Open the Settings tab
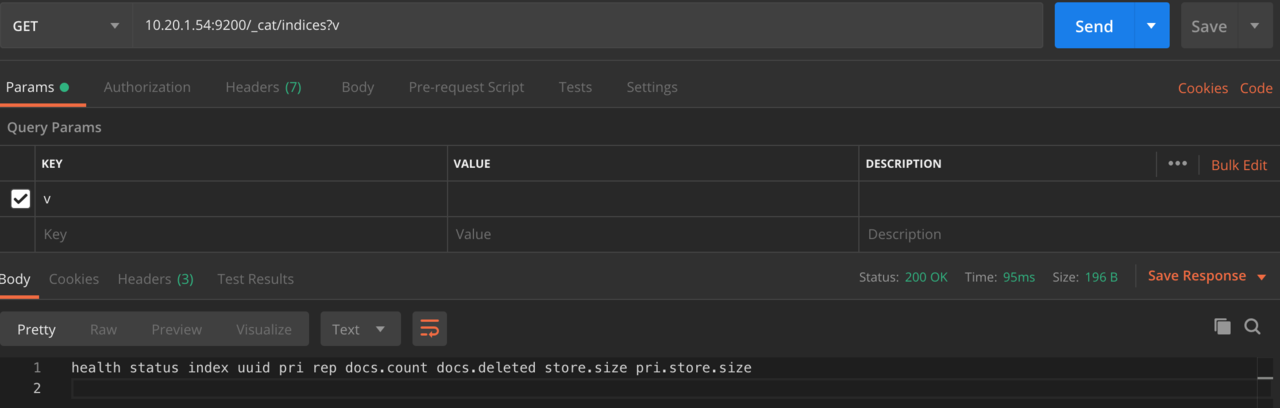 (652, 87)
